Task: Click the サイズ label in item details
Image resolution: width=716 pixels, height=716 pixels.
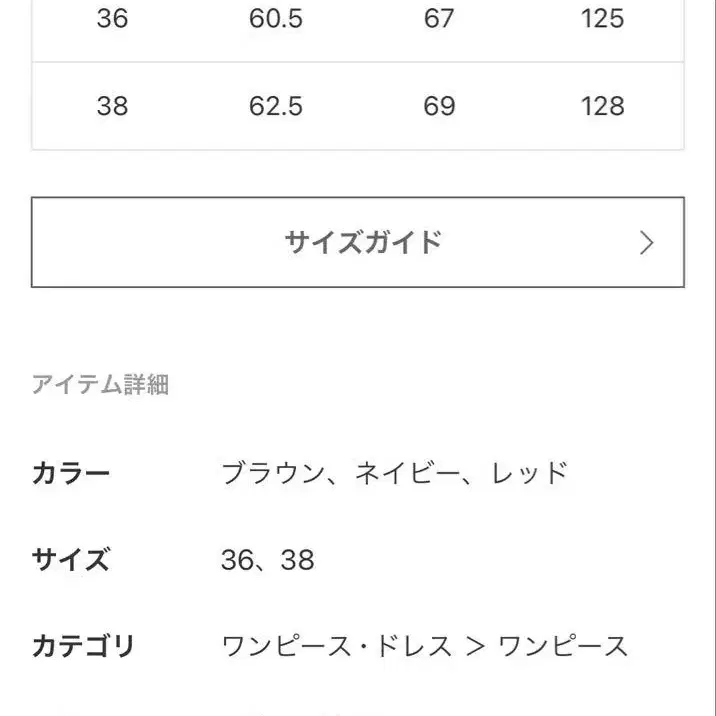Action: pyautogui.click(x=71, y=559)
